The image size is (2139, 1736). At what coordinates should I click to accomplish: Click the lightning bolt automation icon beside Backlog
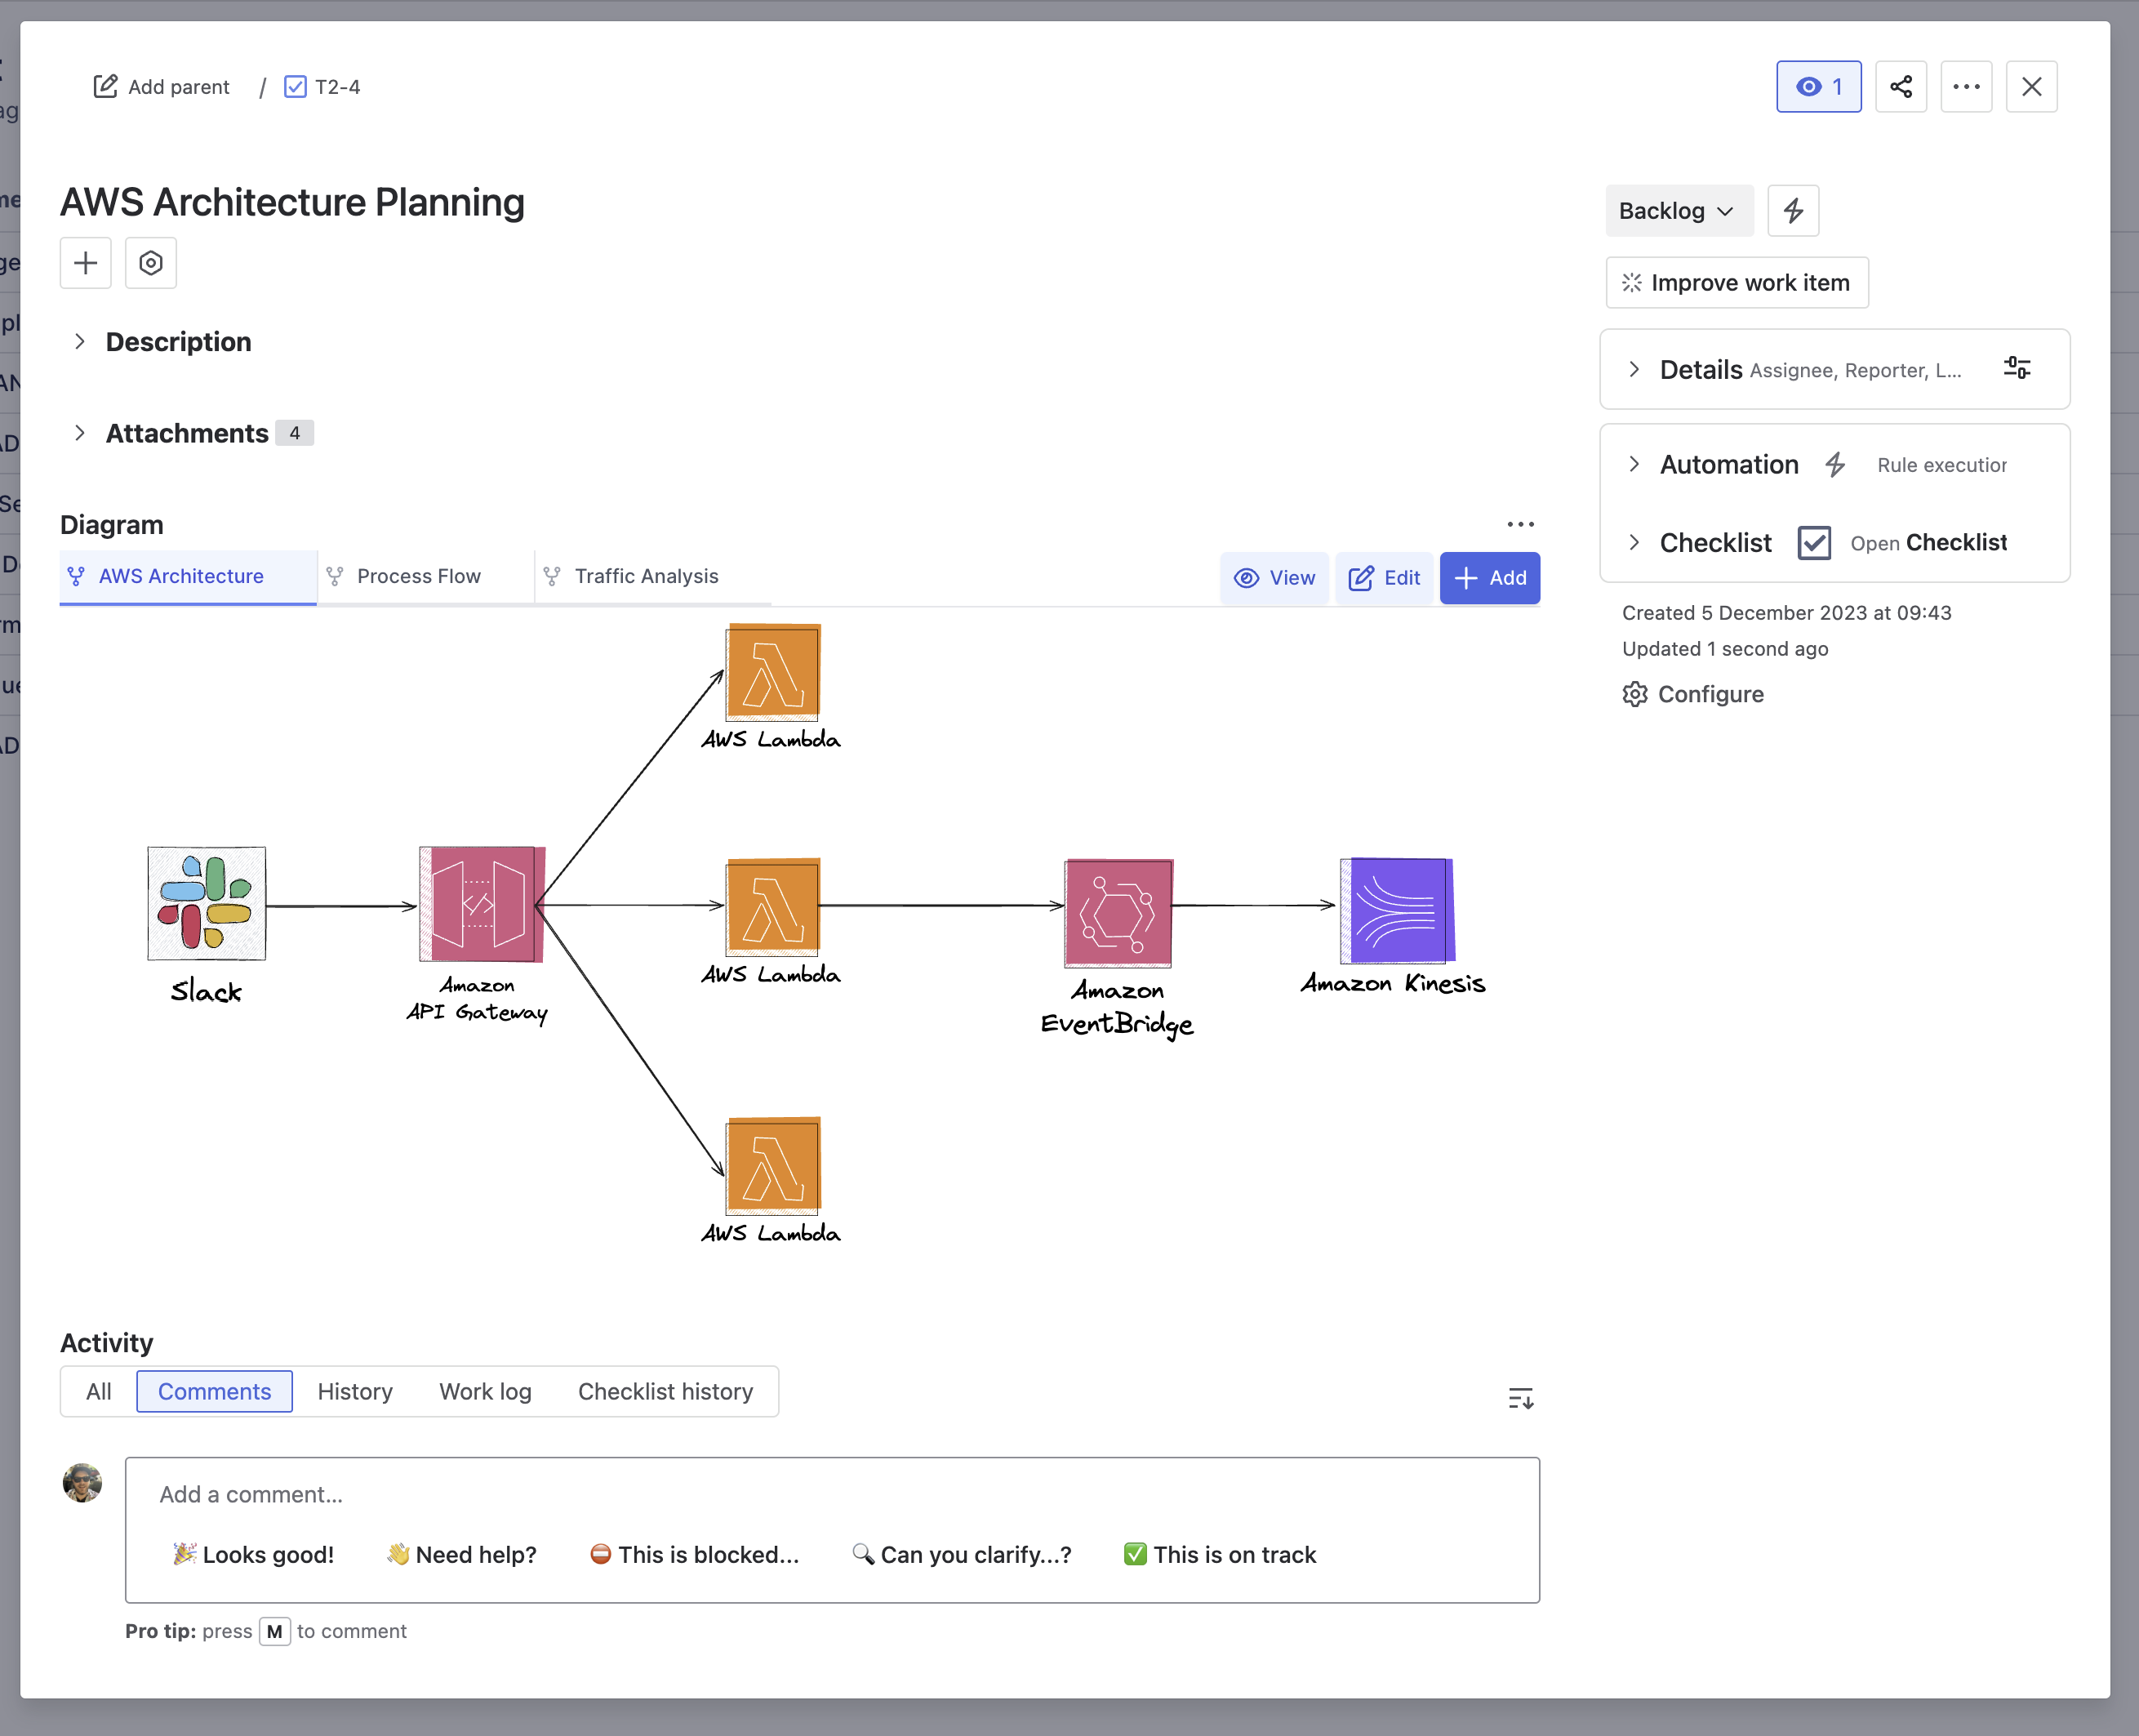click(x=1792, y=211)
